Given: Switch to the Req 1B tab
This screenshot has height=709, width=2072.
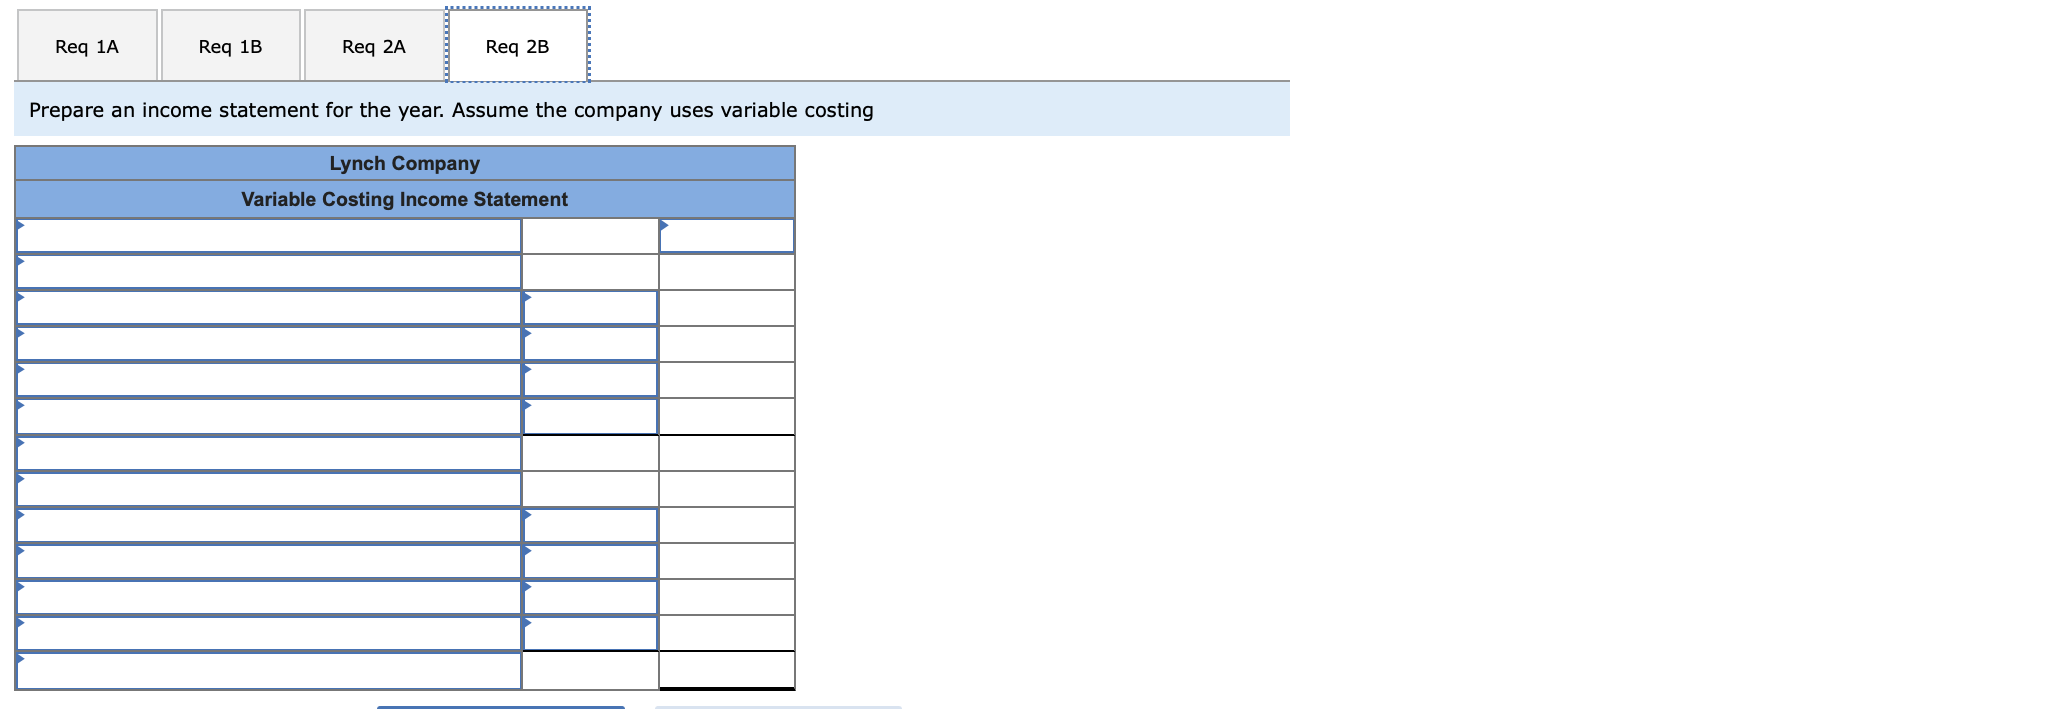Looking at the screenshot, I should (230, 46).
